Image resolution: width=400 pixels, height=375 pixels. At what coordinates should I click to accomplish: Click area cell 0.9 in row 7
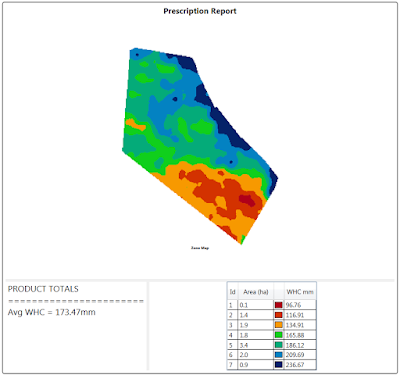pyautogui.click(x=256, y=365)
